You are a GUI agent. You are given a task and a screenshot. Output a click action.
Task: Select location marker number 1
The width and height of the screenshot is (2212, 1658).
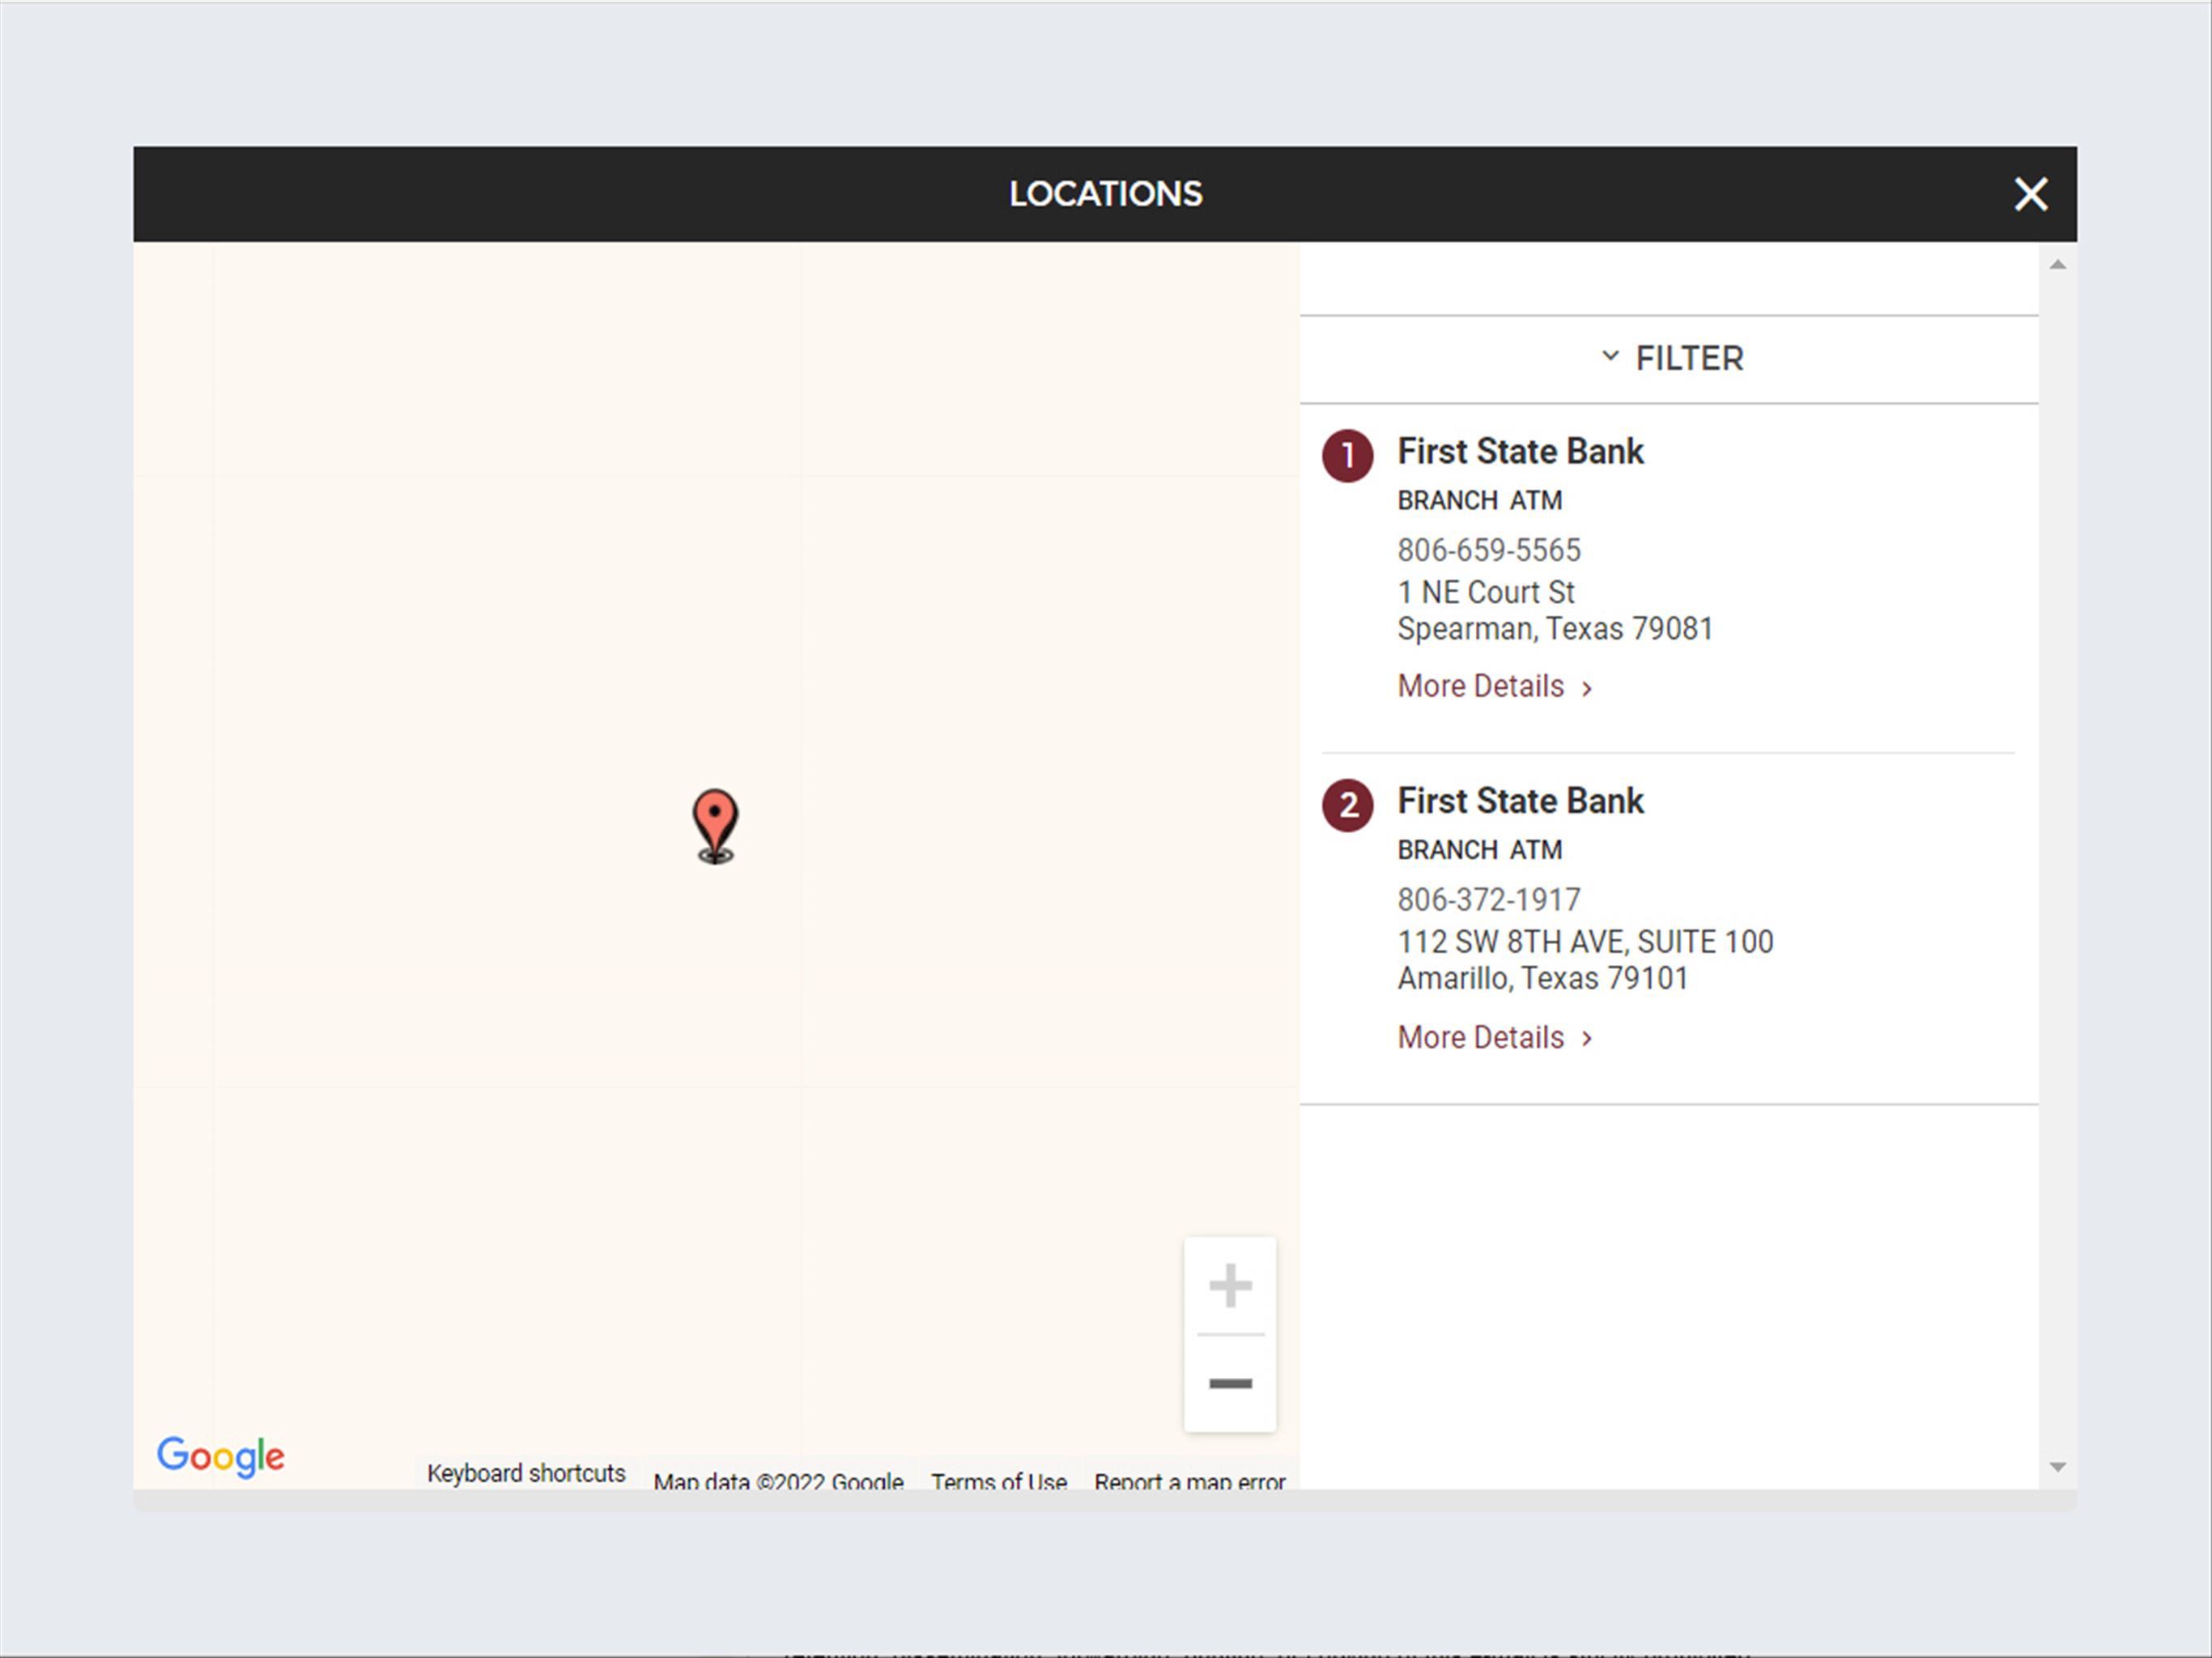(x=1347, y=456)
